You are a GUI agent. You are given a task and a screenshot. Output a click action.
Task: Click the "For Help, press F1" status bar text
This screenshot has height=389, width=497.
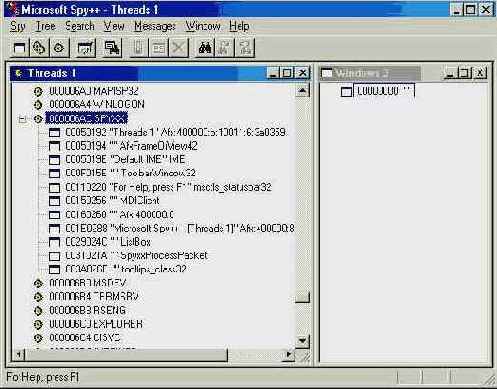(42, 377)
